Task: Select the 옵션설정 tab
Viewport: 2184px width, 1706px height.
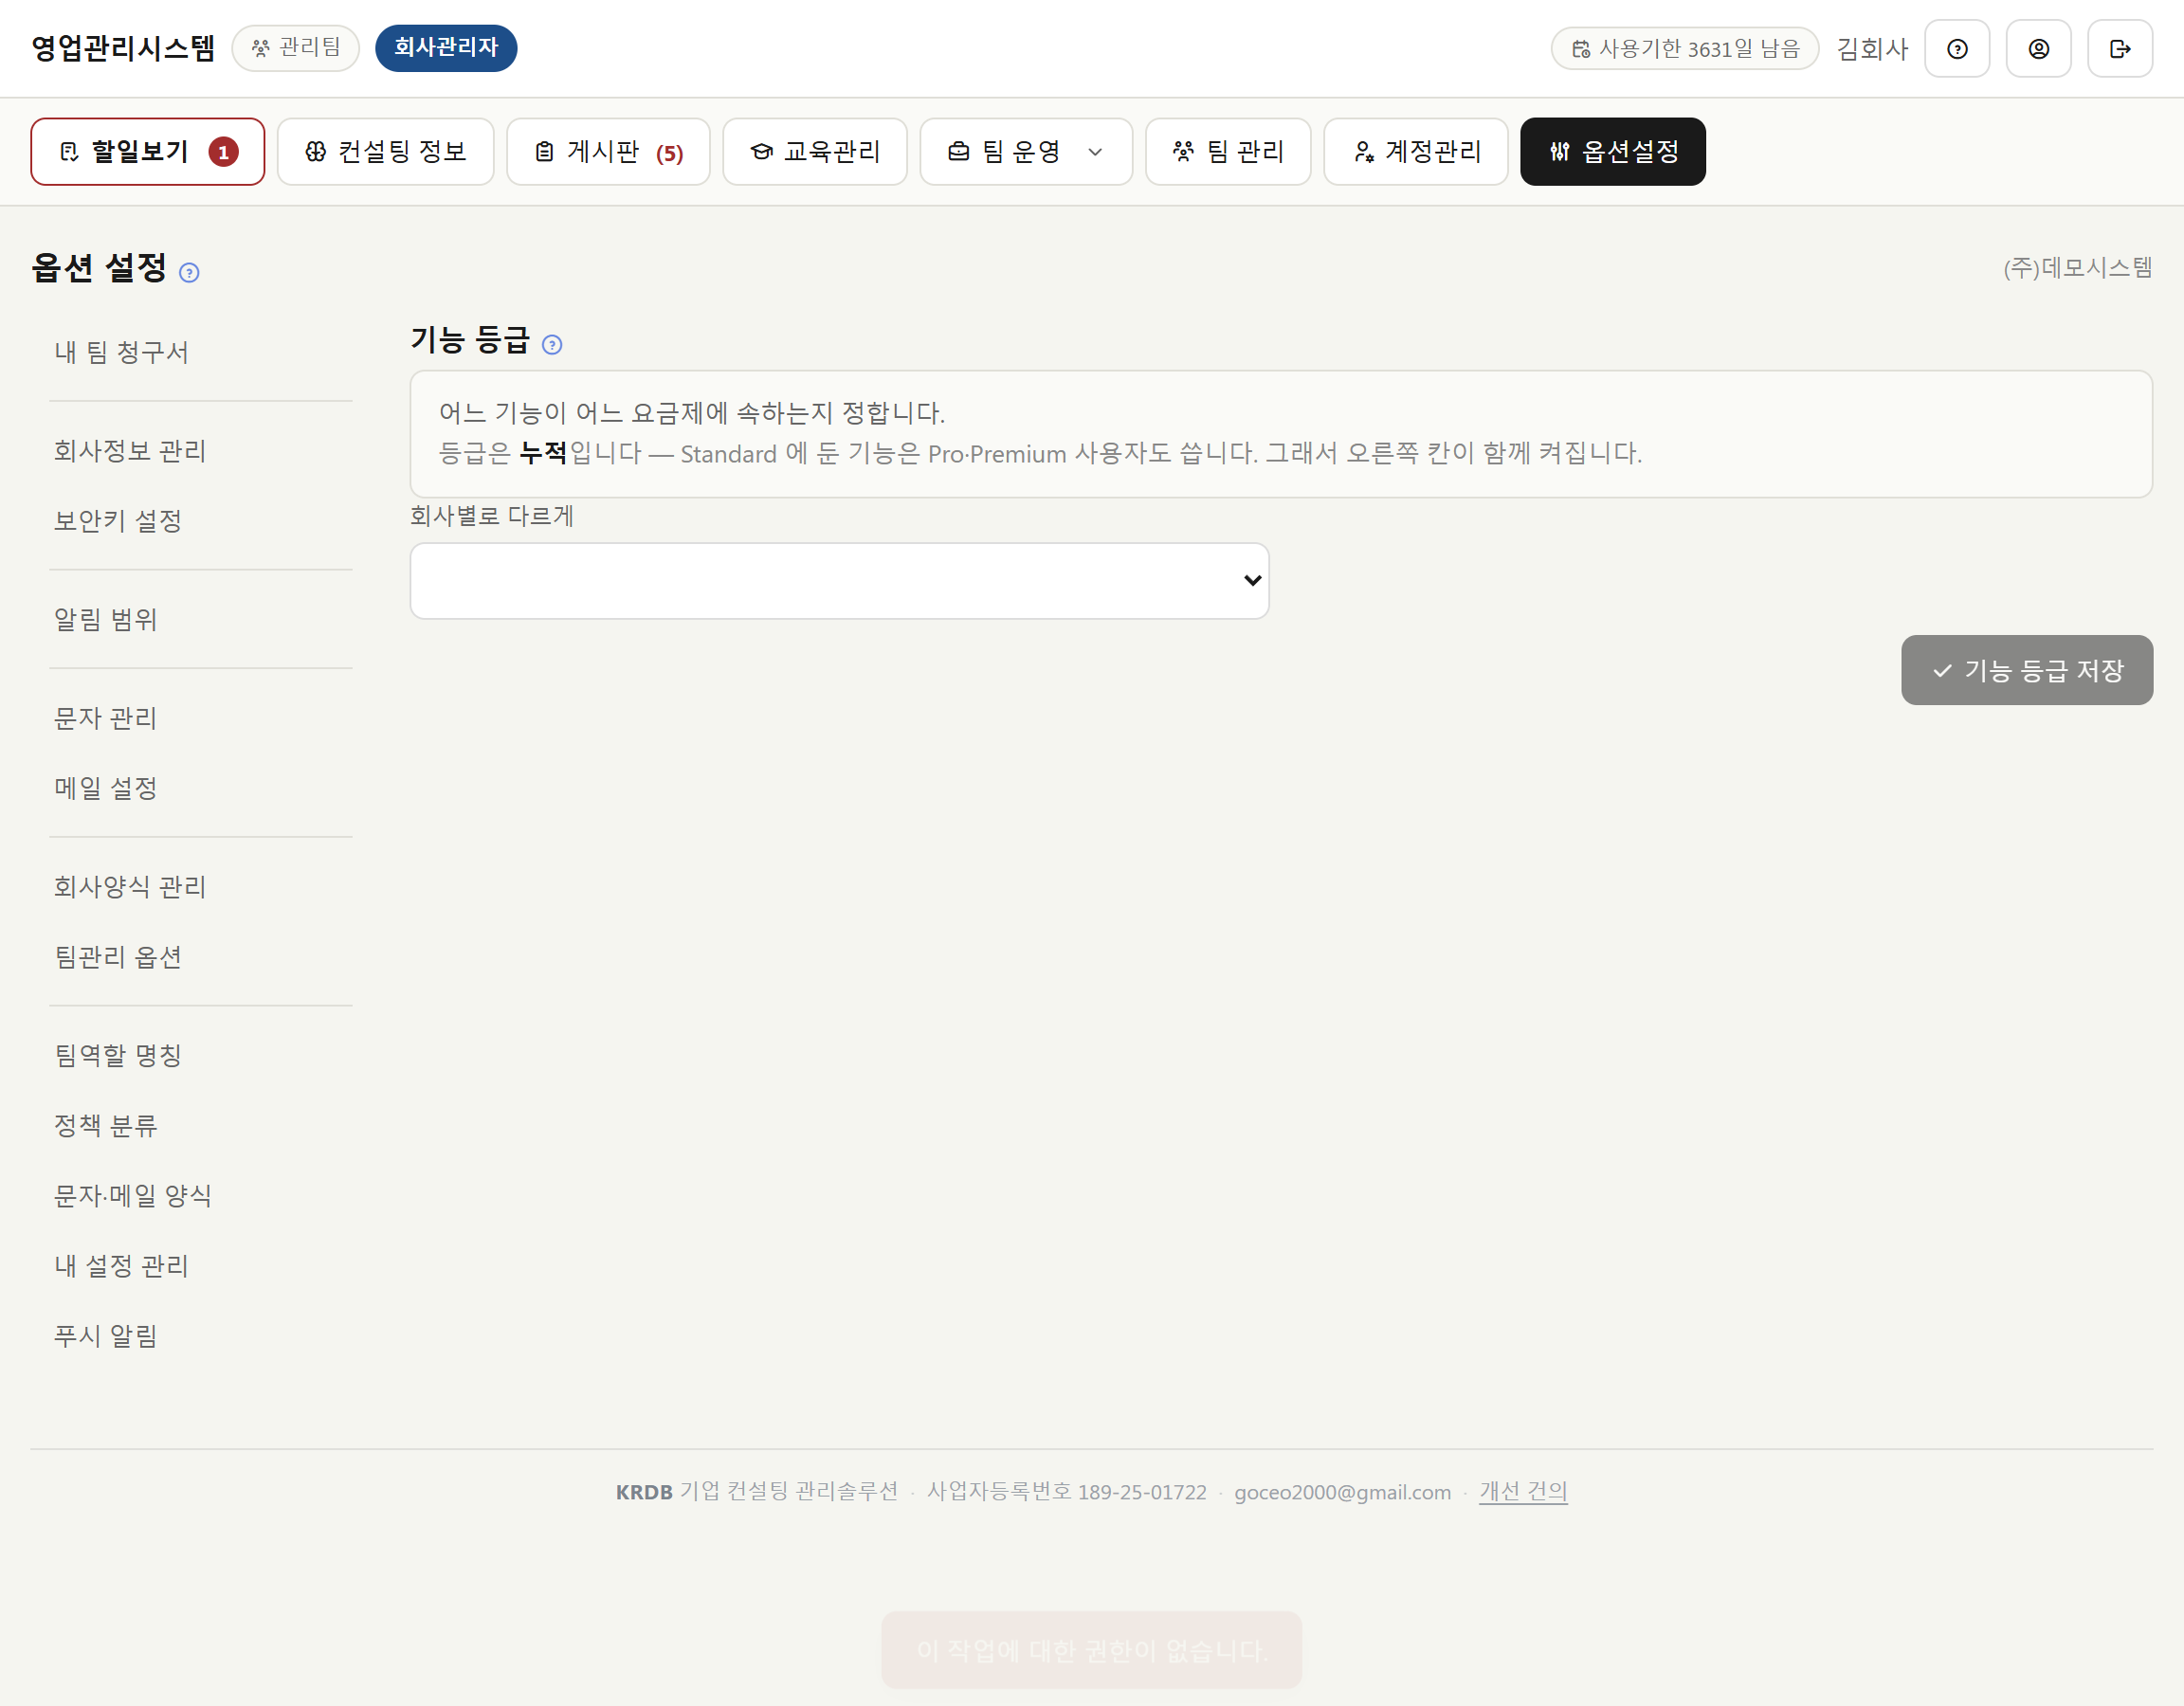Action: point(1612,151)
